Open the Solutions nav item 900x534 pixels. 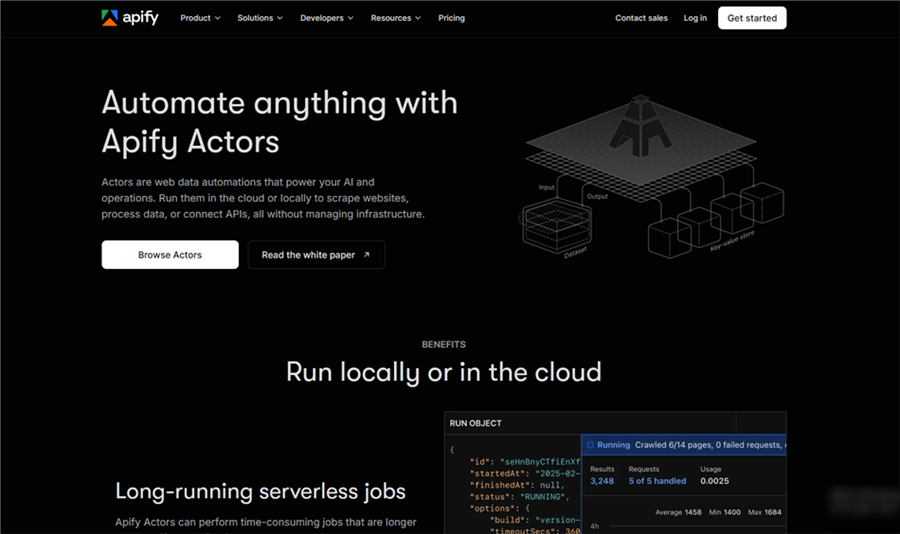260,18
